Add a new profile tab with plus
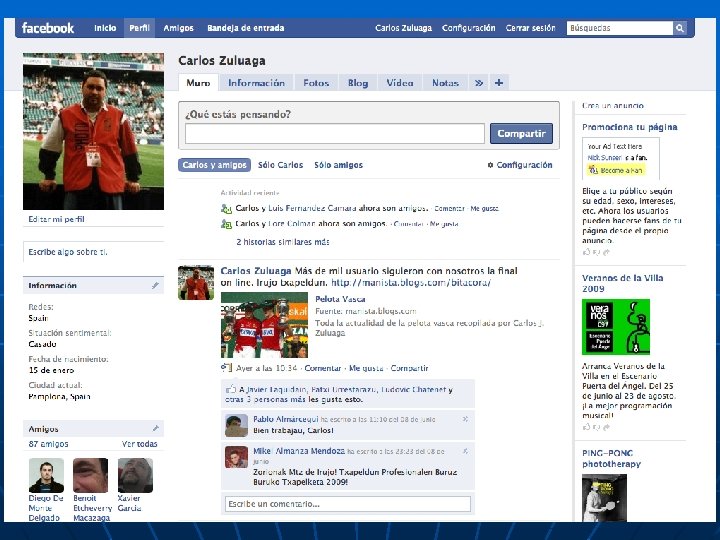The width and height of the screenshot is (720, 540). (x=499, y=83)
